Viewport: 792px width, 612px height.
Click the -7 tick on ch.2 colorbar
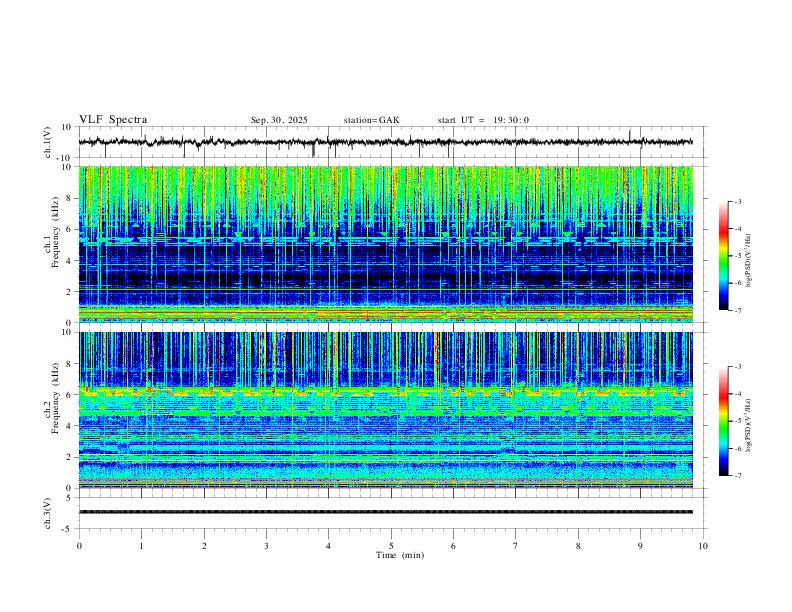(x=737, y=476)
